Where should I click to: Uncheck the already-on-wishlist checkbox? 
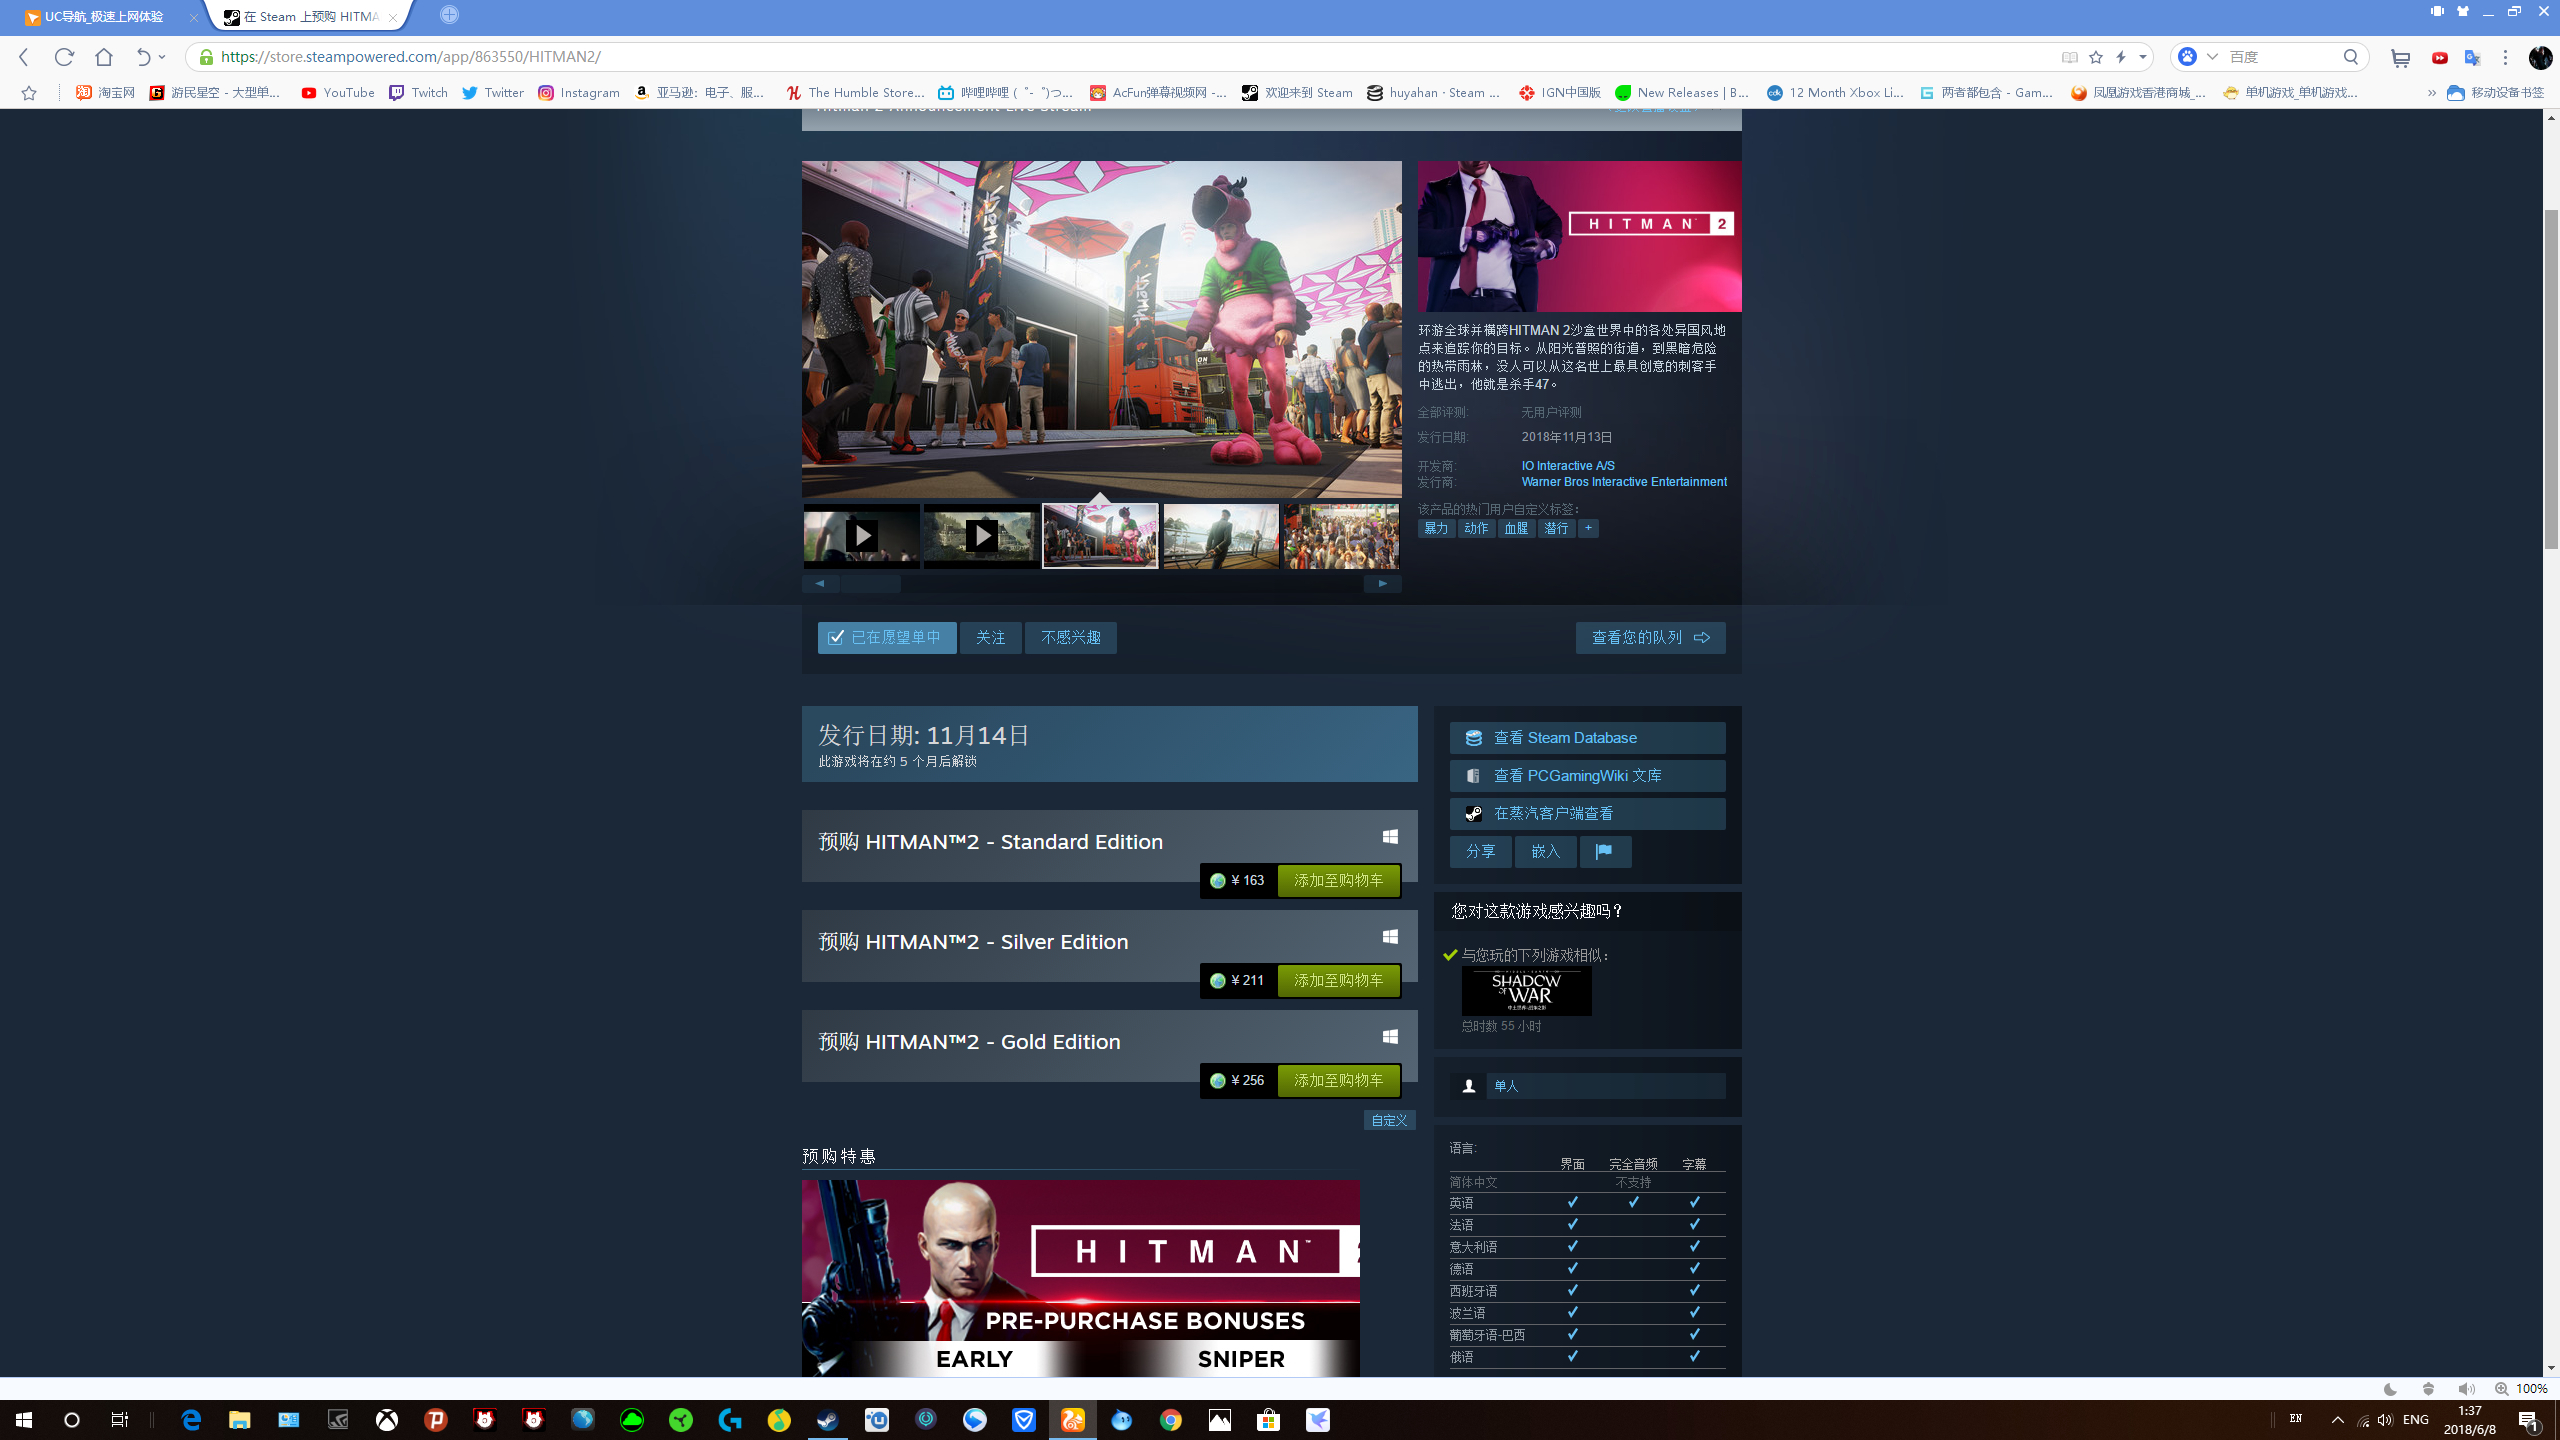pyautogui.click(x=836, y=637)
